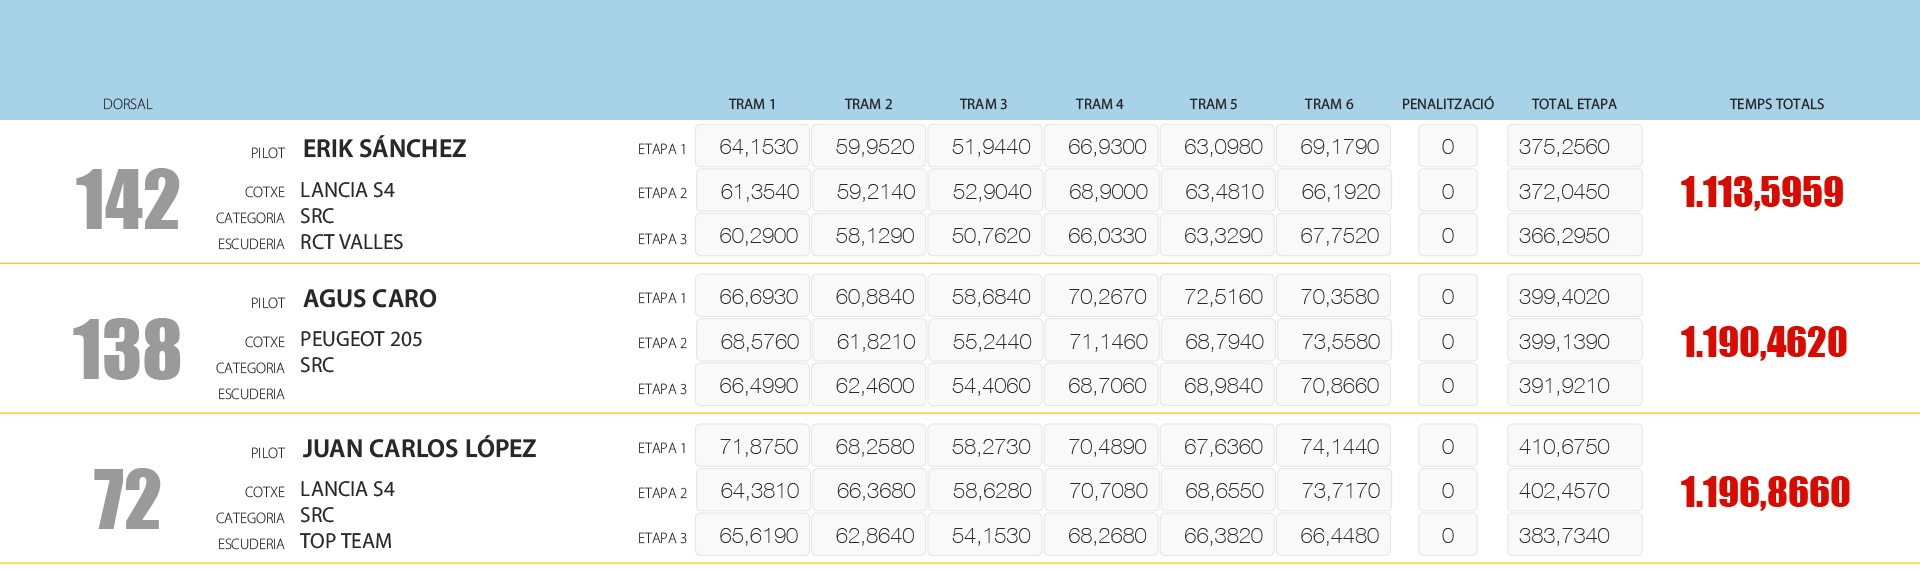Click the TOTAL ETAPA column header
The image size is (1920, 569).
click(1573, 104)
